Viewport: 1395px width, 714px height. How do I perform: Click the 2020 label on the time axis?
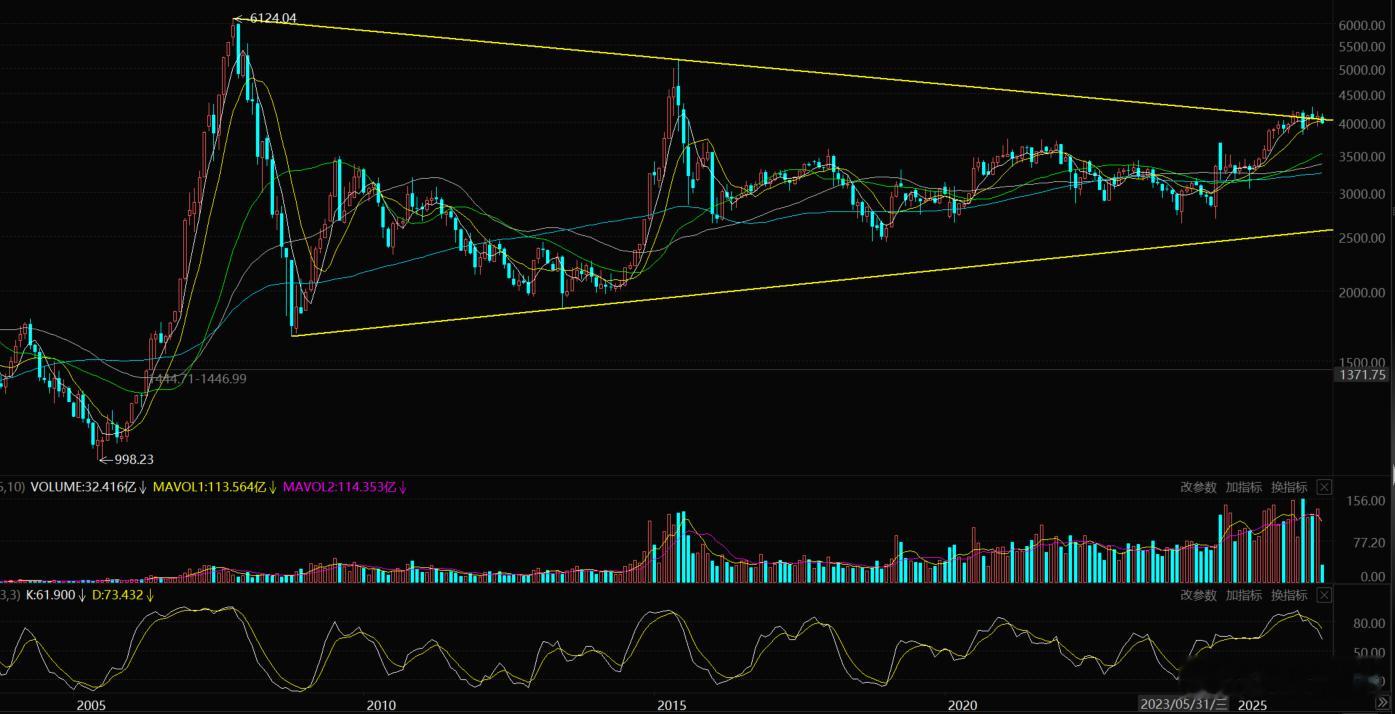pos(962,705)
